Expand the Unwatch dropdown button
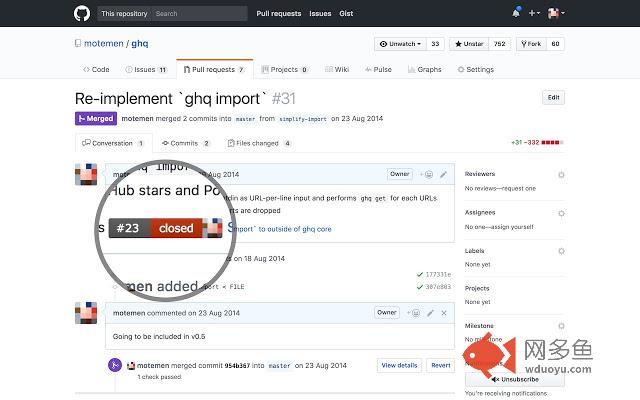This screenshot has width=640, height=400. click(400, 44)
